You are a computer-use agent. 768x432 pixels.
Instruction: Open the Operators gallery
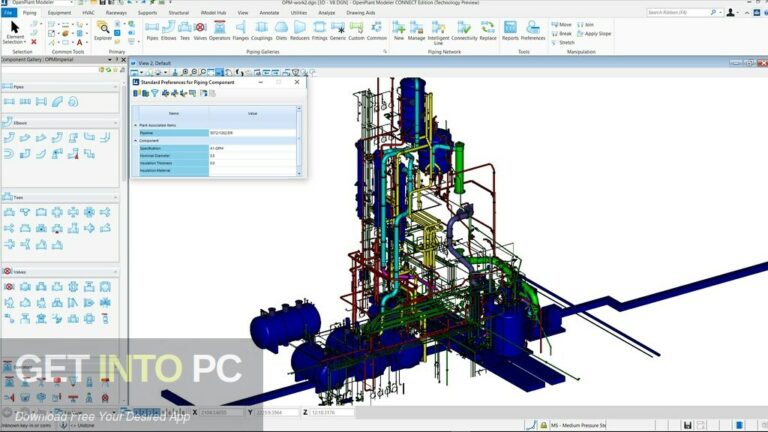coord(219,30)
